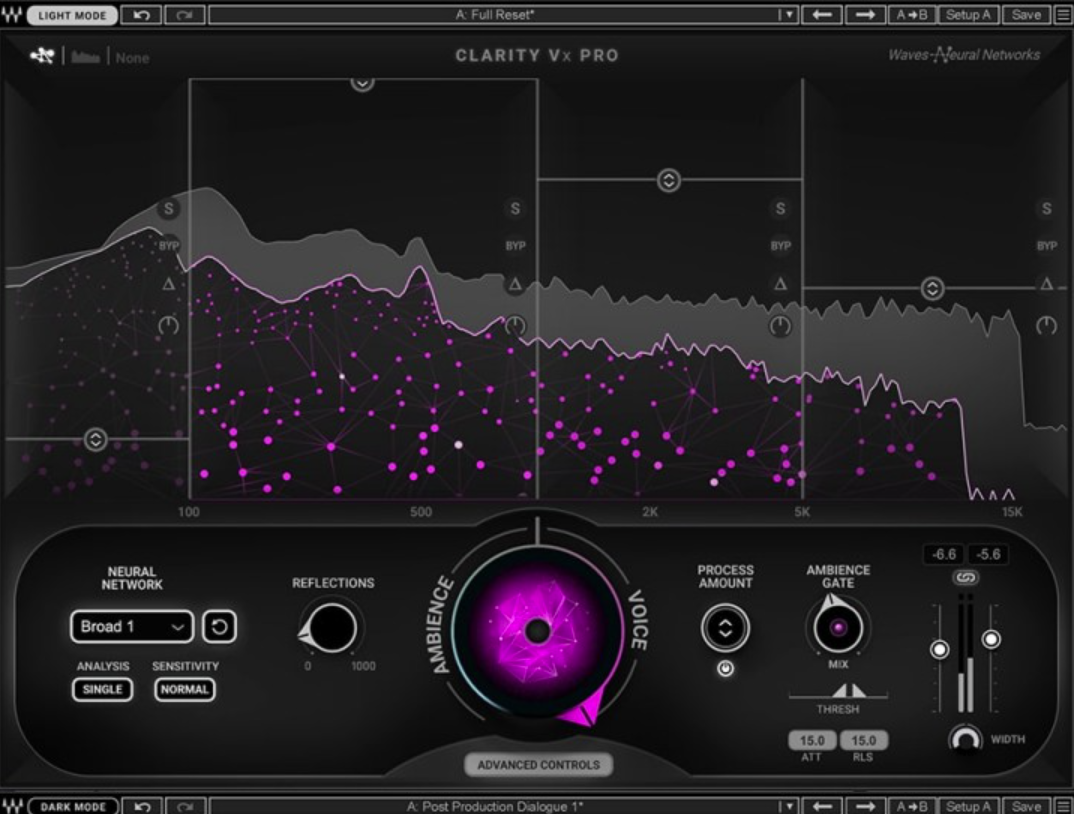Click the Waves logo in bottom toolbar
The image size is (1074, 814).
pyautogui.click(x=12, y=806)
